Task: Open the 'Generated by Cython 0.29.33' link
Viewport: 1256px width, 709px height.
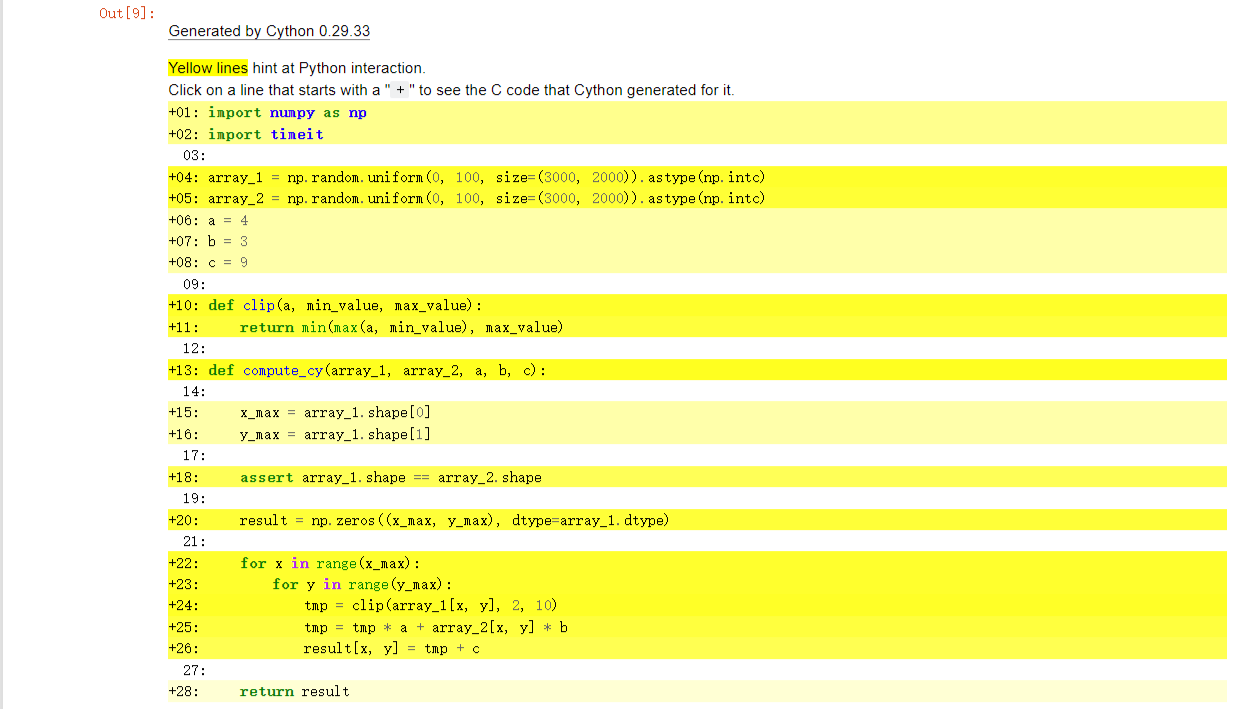Action: [x=269, y=31]
